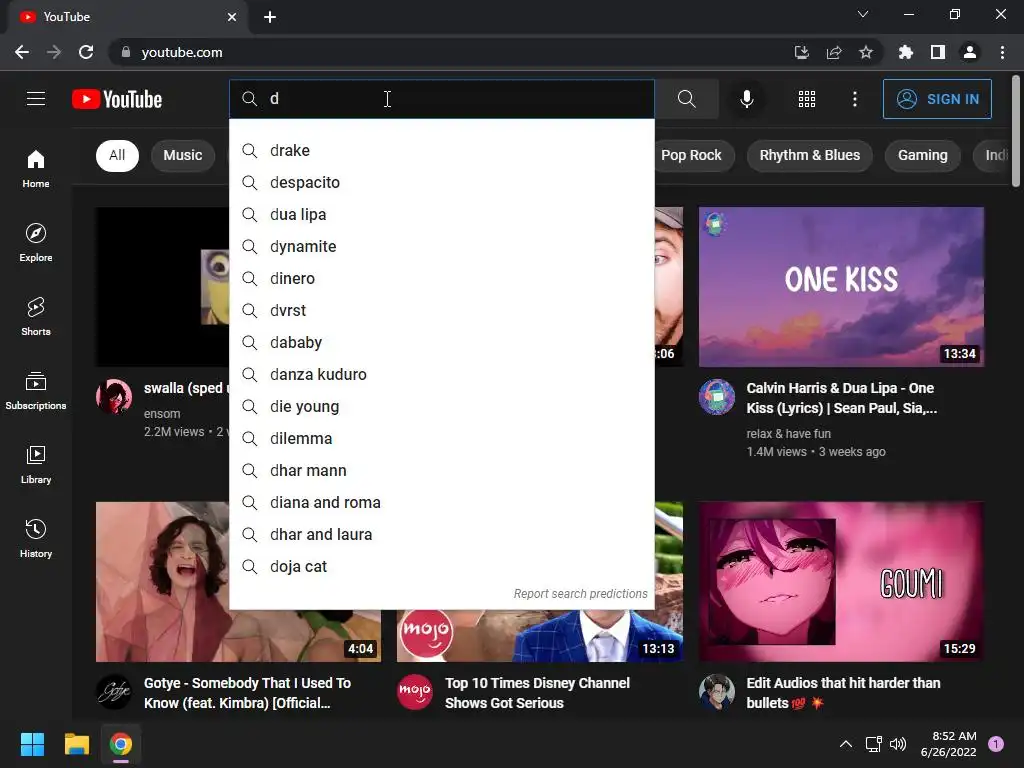This screenshot has width=1024, height=768.
Task: Open a new browser tab
Action: coord(270,17)
